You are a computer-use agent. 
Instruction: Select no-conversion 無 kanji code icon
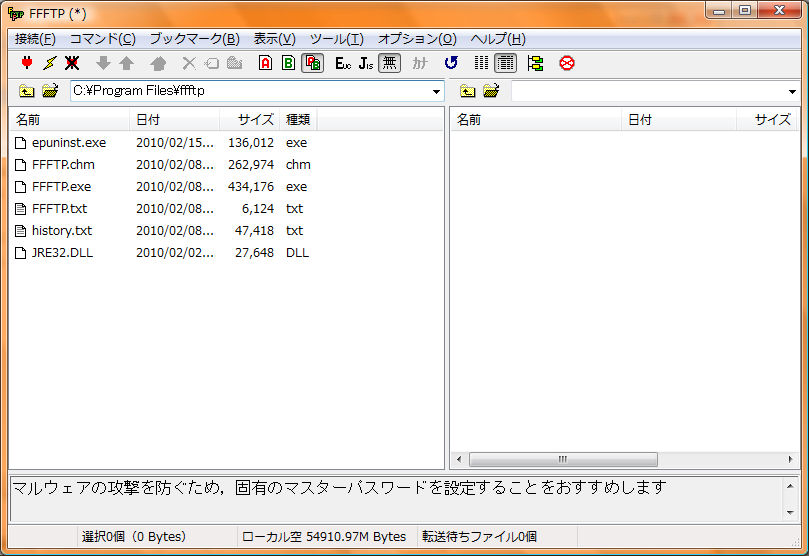[390, 63]
